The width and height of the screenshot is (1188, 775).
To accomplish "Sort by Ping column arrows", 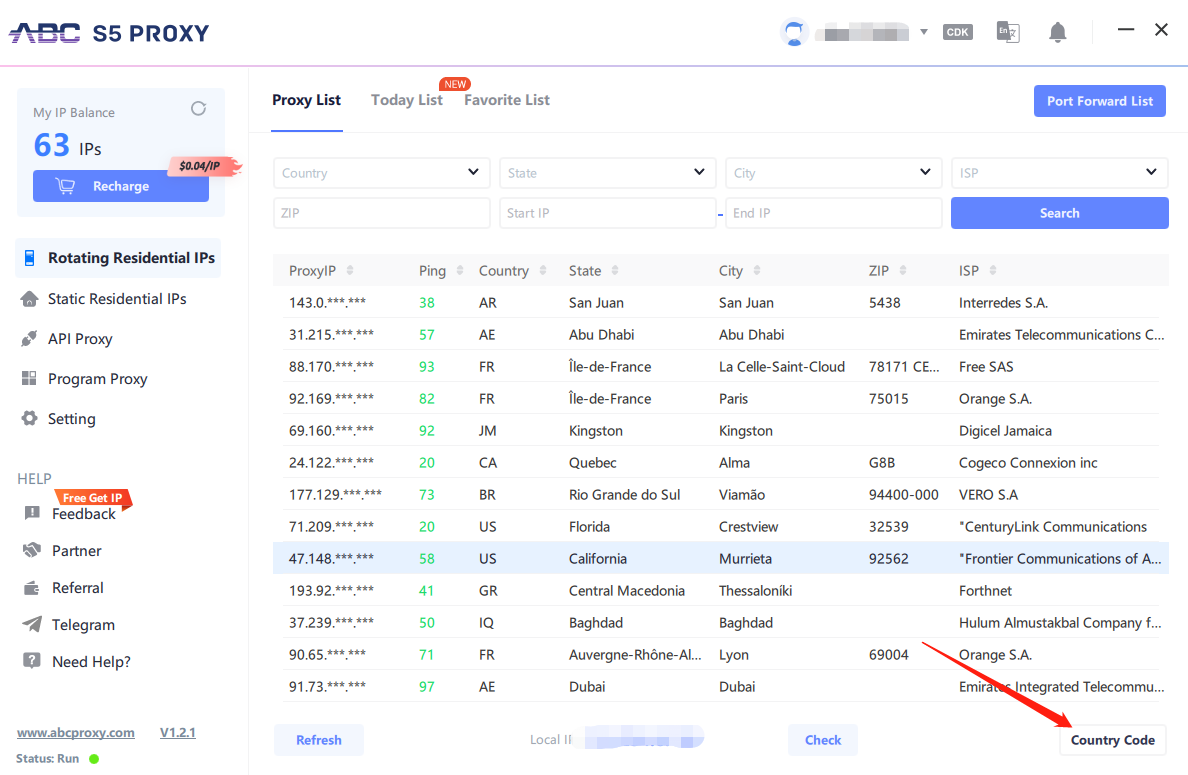I will (x=460, y=270).
